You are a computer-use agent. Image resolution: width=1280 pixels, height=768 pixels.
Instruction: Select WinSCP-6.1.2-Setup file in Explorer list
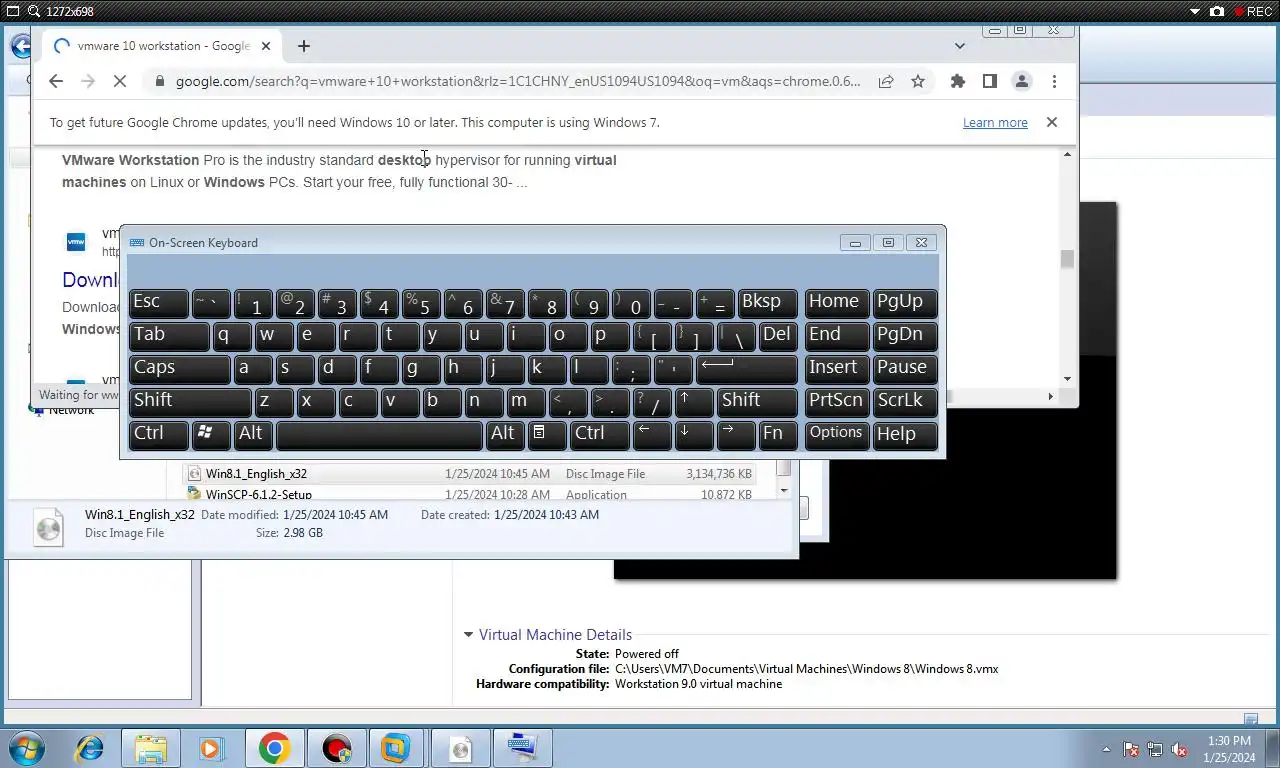click(470, 494)
